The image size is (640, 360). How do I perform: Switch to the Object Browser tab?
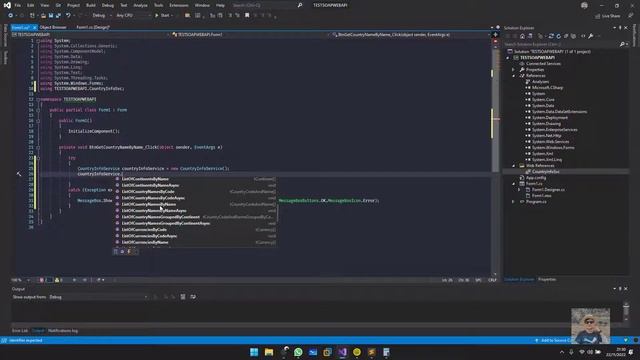[53, 27]
